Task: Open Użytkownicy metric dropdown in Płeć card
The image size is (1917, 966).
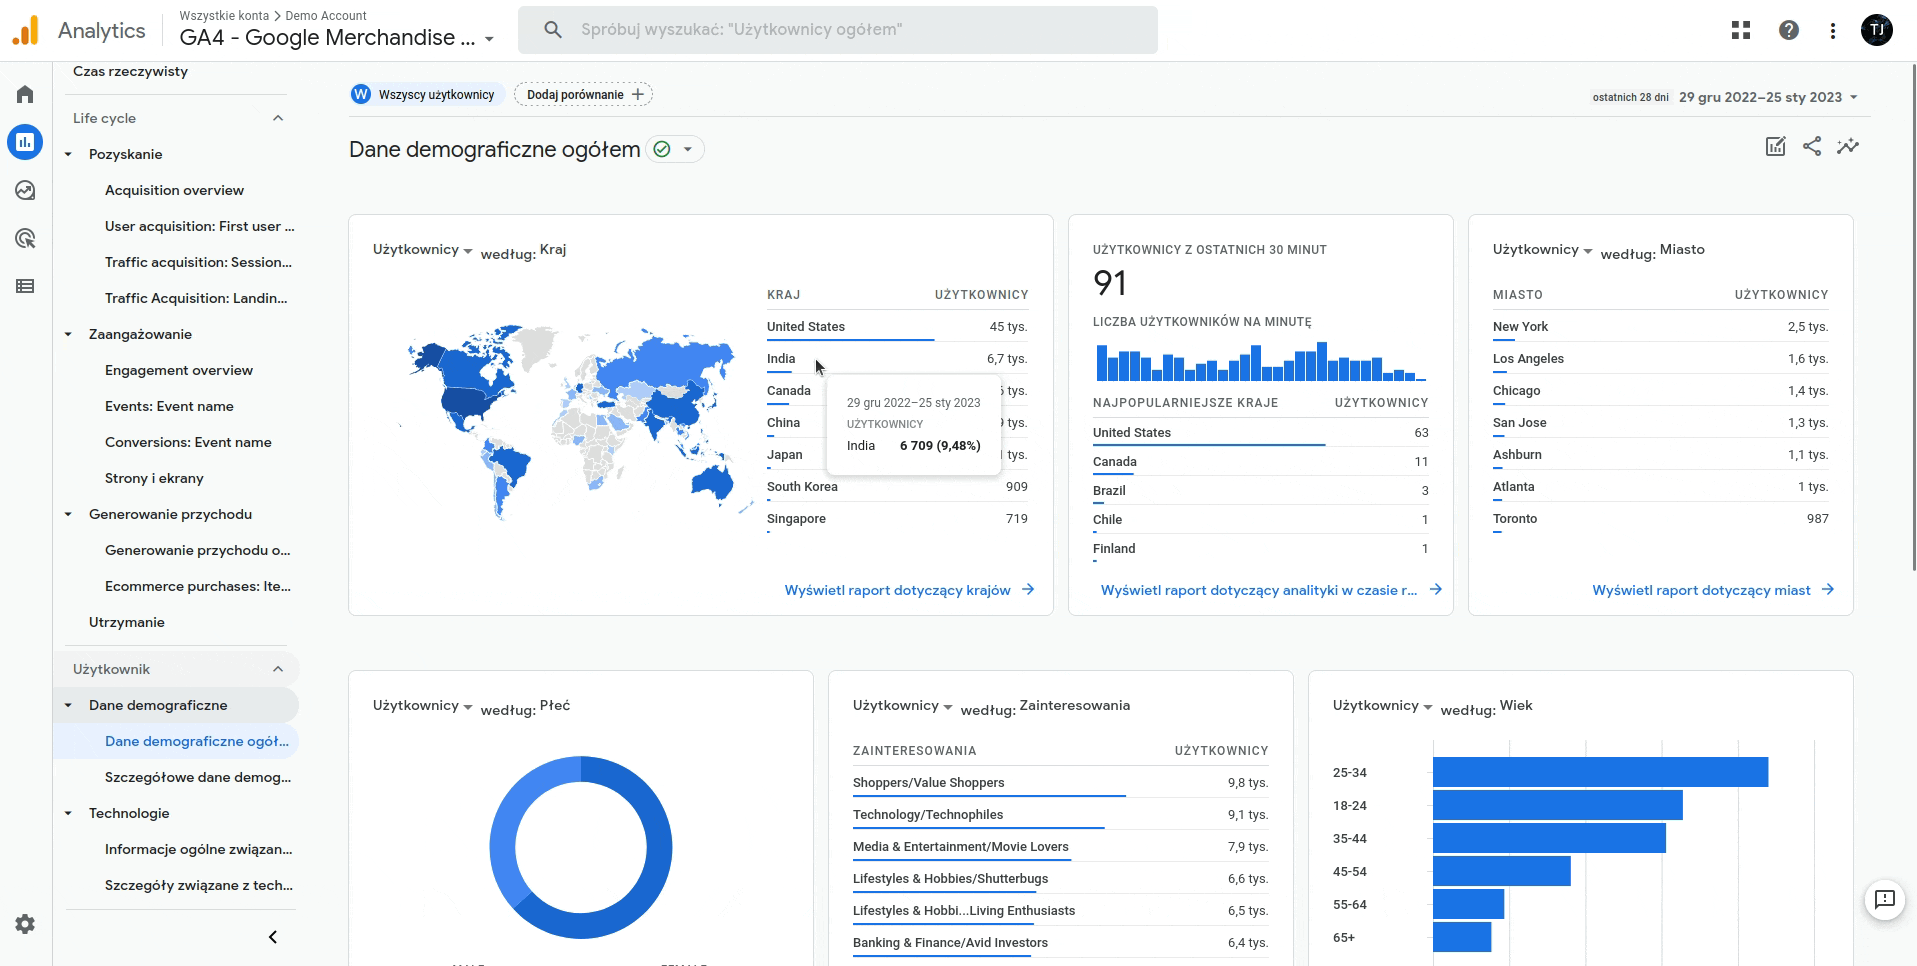Action: [423, 706]
